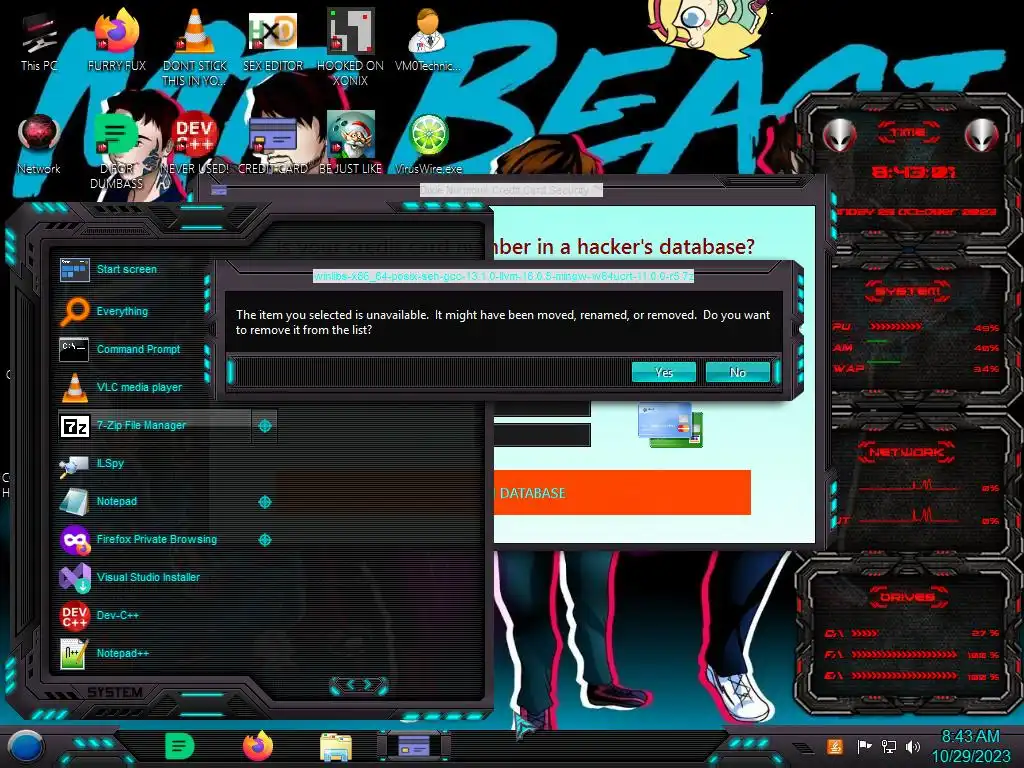Select the Network desktop icon

[39, 145]
